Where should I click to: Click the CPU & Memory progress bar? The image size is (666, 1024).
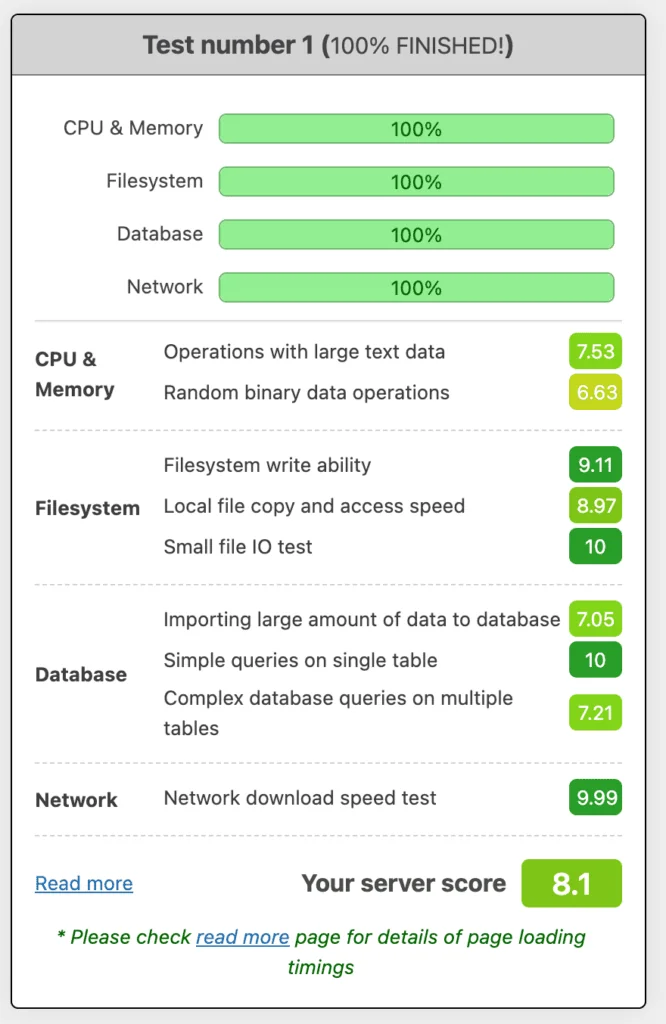(x=416, y=128)
